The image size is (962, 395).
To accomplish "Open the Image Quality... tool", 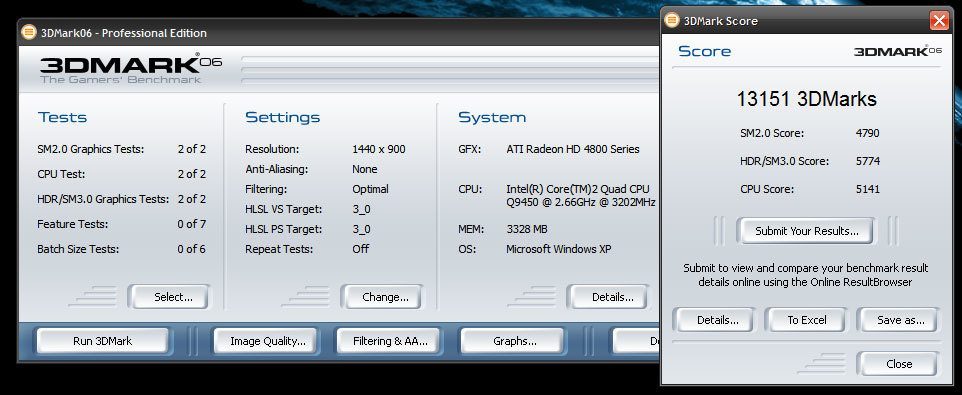I will tap(265, 341).
